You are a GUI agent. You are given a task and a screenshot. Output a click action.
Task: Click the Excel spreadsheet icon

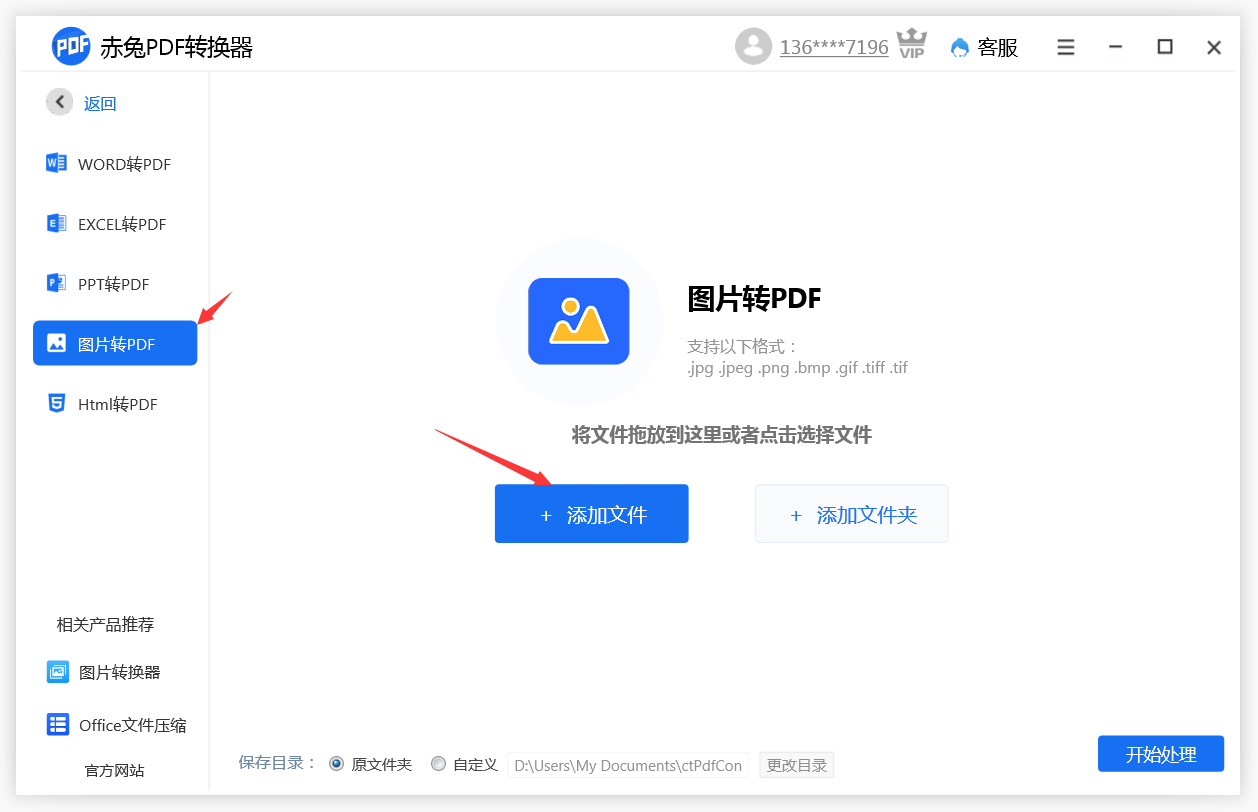pos(57,223)
